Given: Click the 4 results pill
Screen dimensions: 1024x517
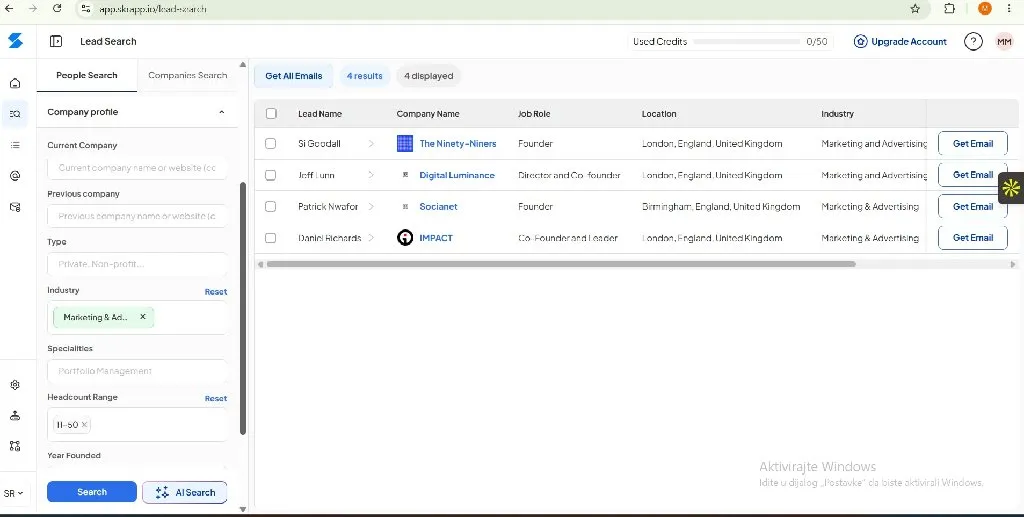Looking at the screenshot, I should (364, 76).
